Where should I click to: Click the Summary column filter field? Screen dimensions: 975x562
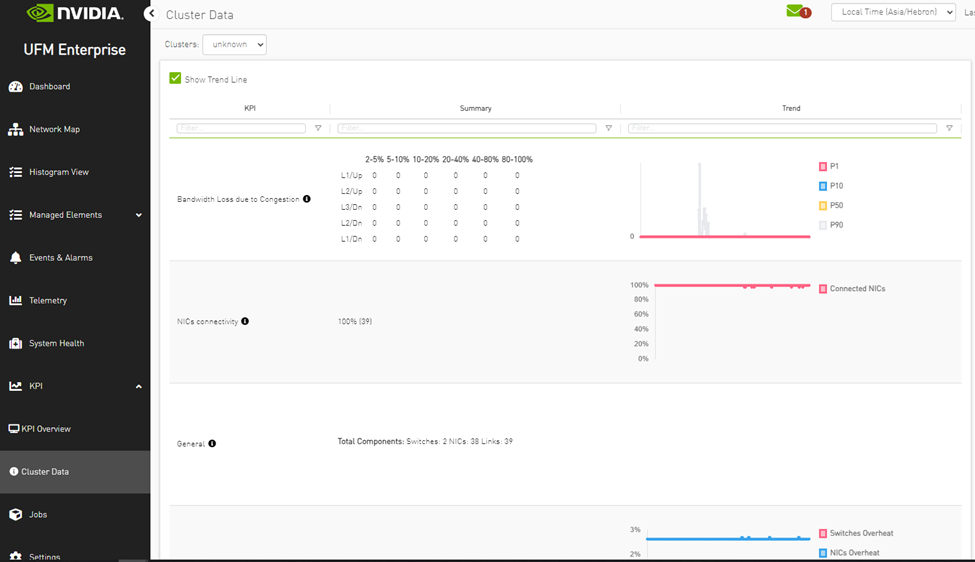coord(466,128)
